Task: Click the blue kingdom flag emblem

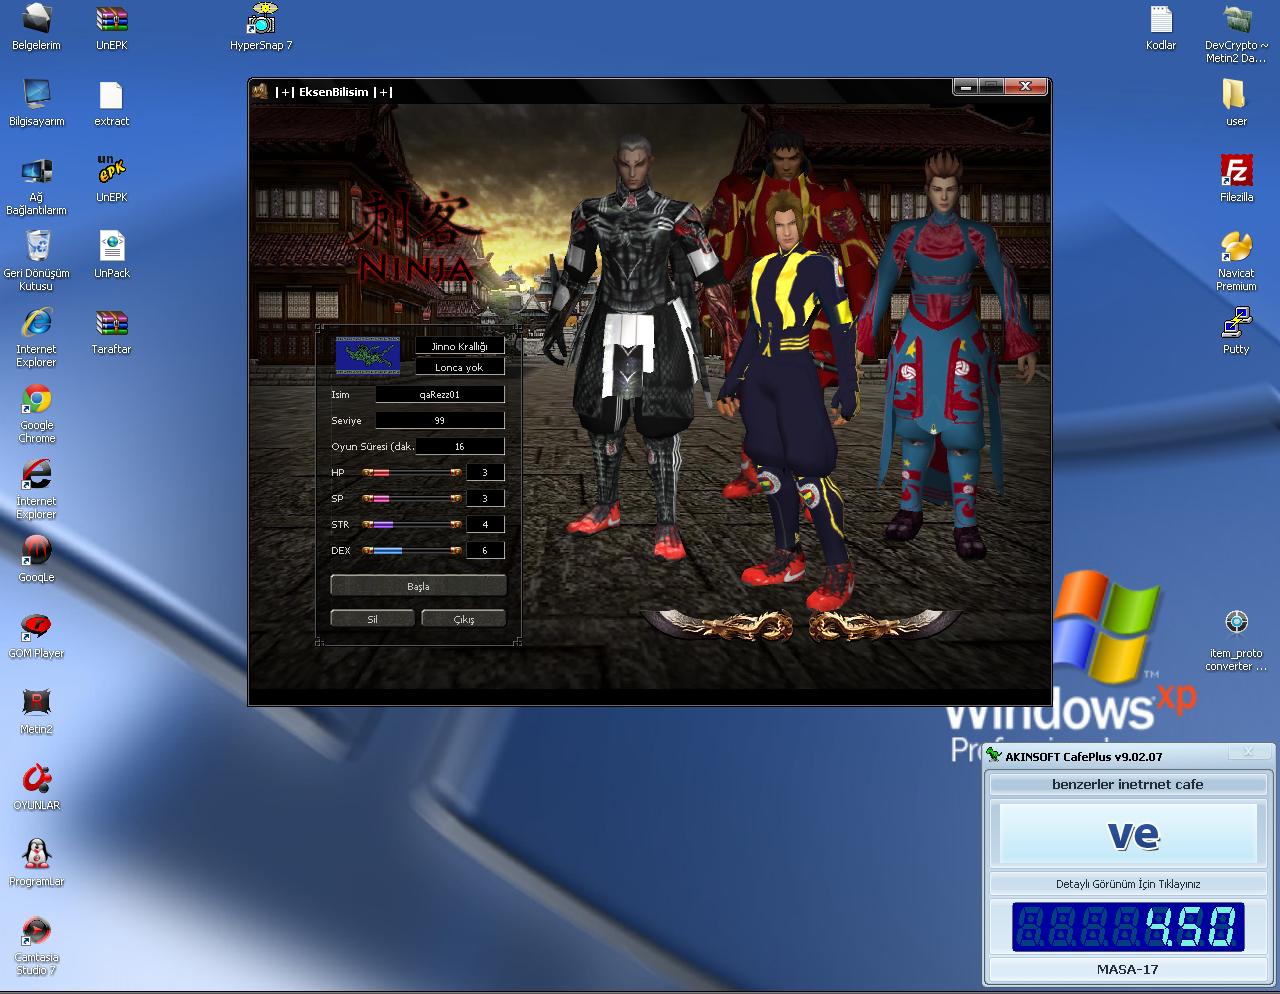Action: 368,354
